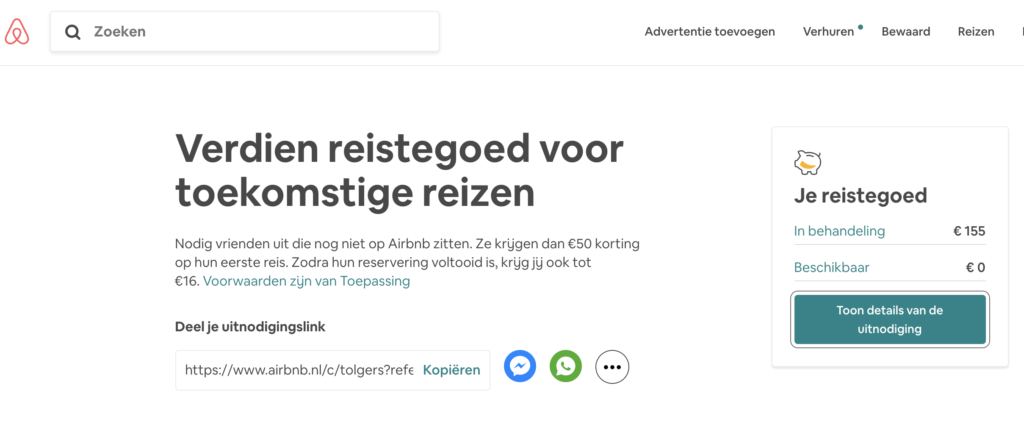The image size is (1024, 433).
Task: Select the invitation link URL field
Action: click(x=299, y=370)
